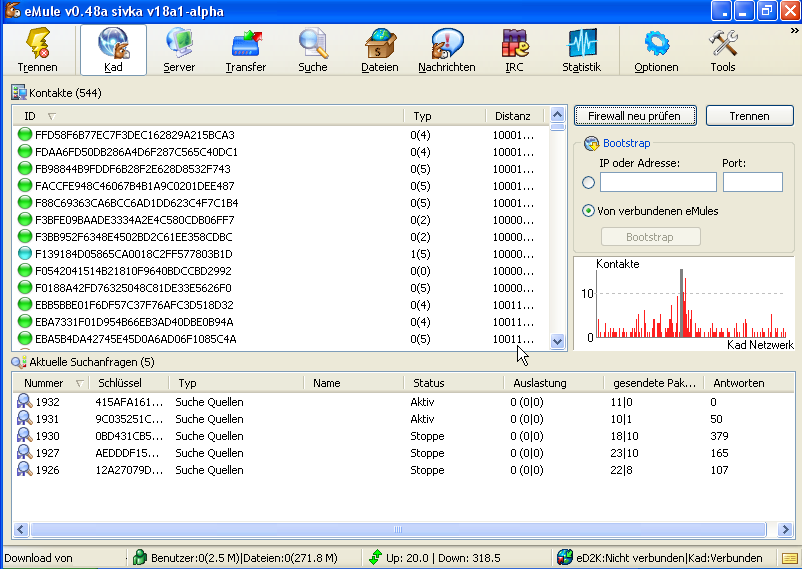Select Von verbundenen eMules radio button
Viewport: 802px width, 569px height.
[x=588, y=210]
